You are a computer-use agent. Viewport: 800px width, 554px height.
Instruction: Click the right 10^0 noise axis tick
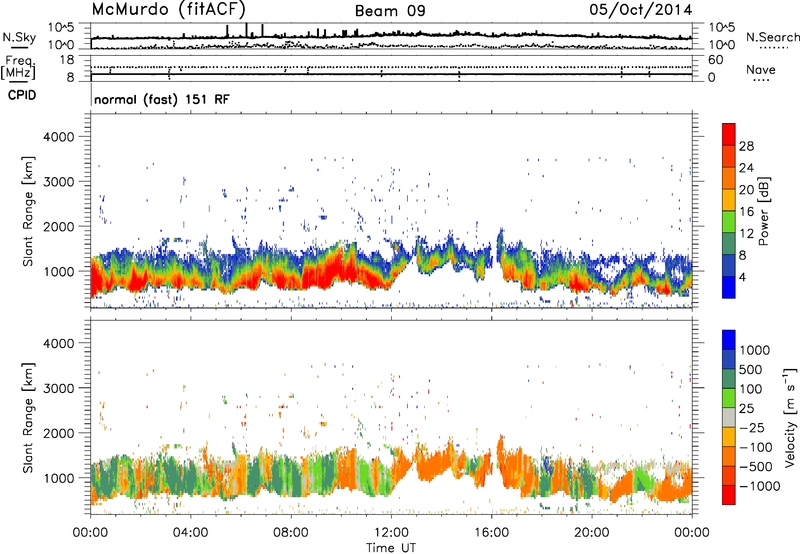pos(722,45)
